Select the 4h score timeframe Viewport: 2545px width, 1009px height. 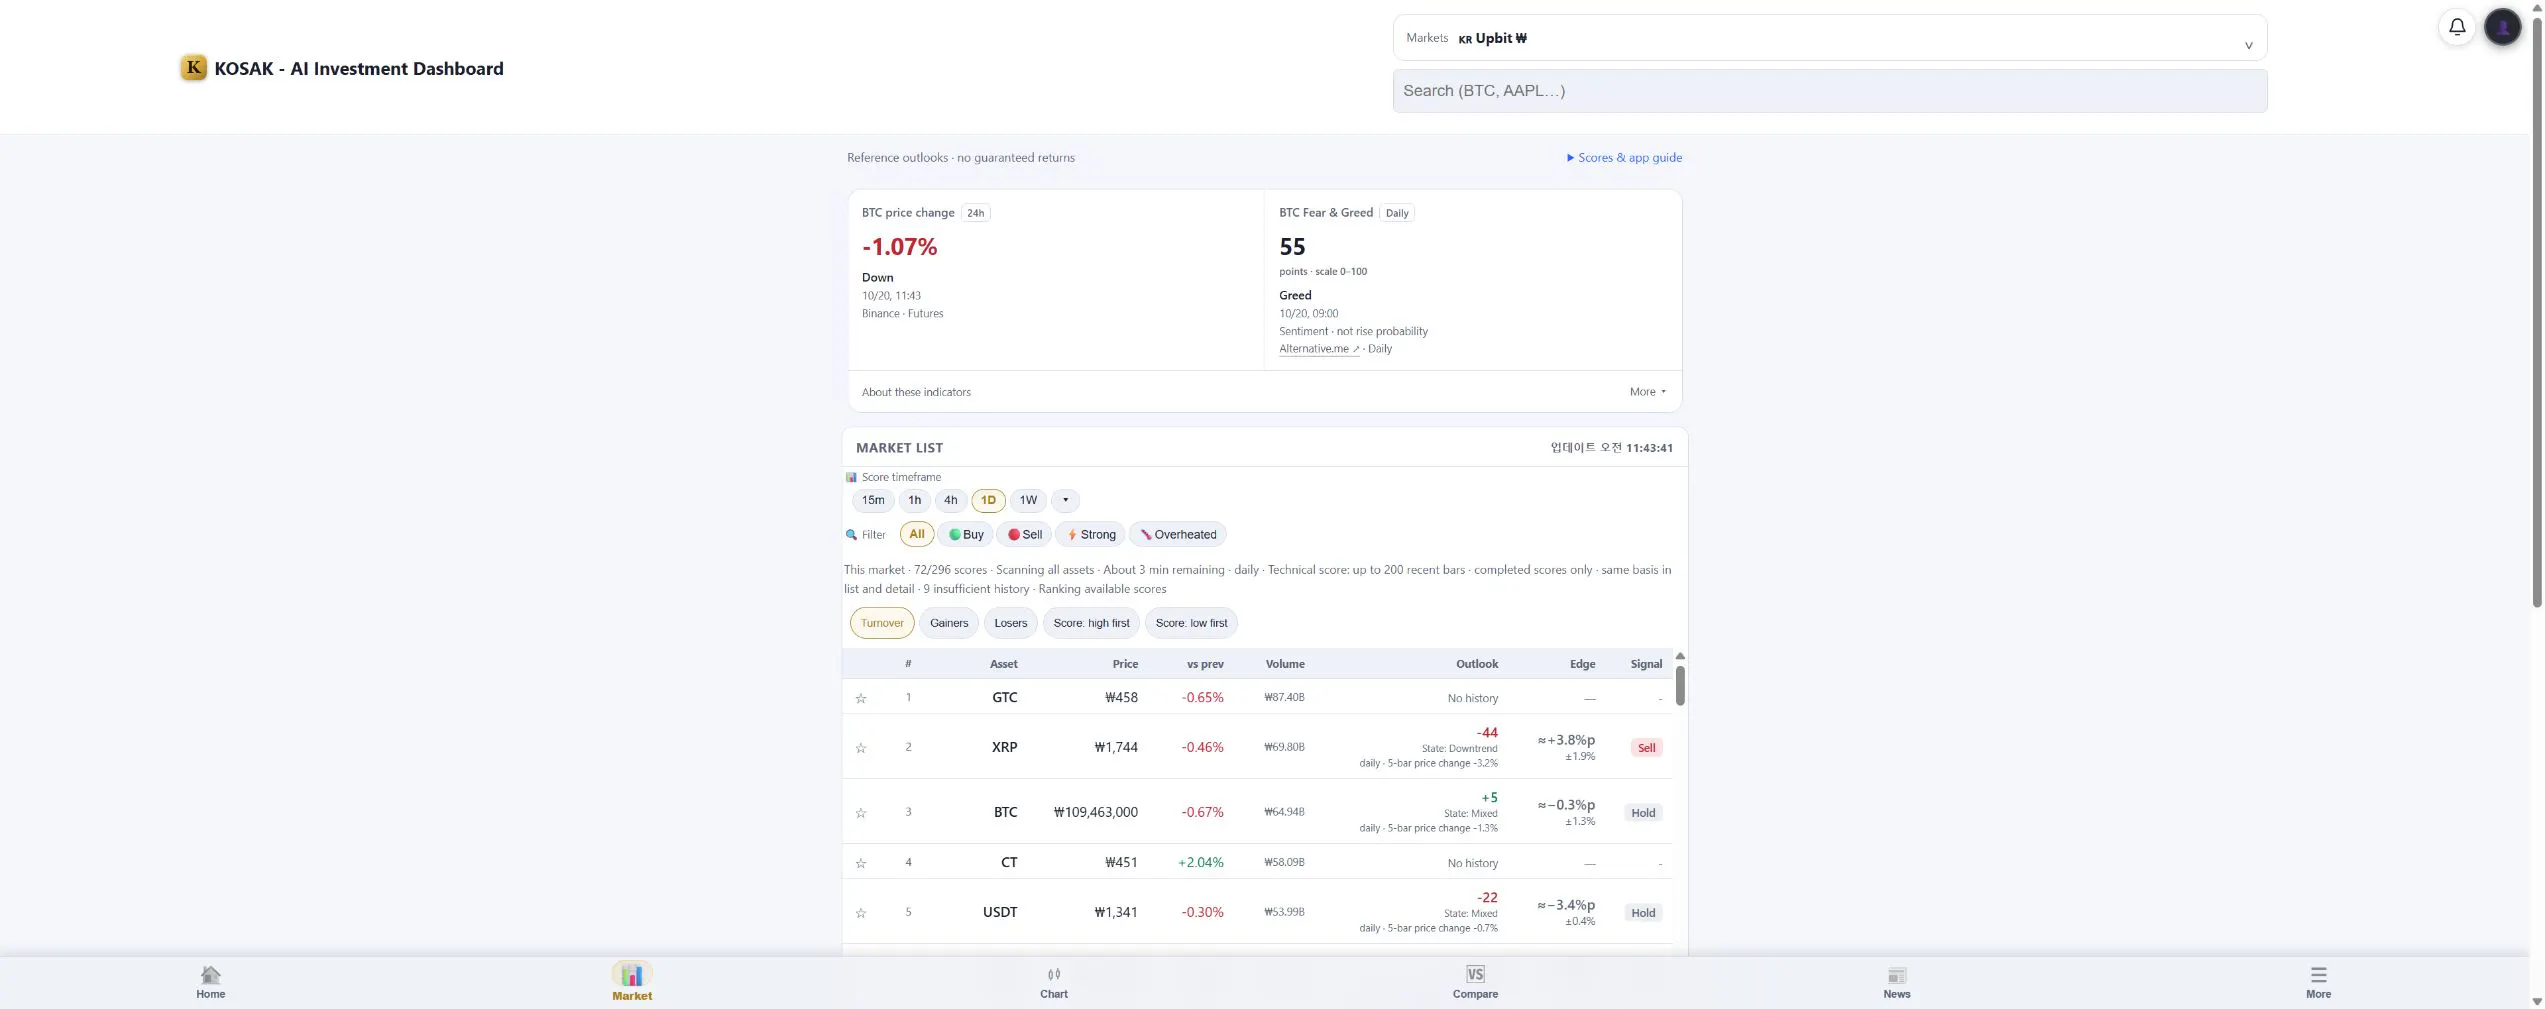950,500
